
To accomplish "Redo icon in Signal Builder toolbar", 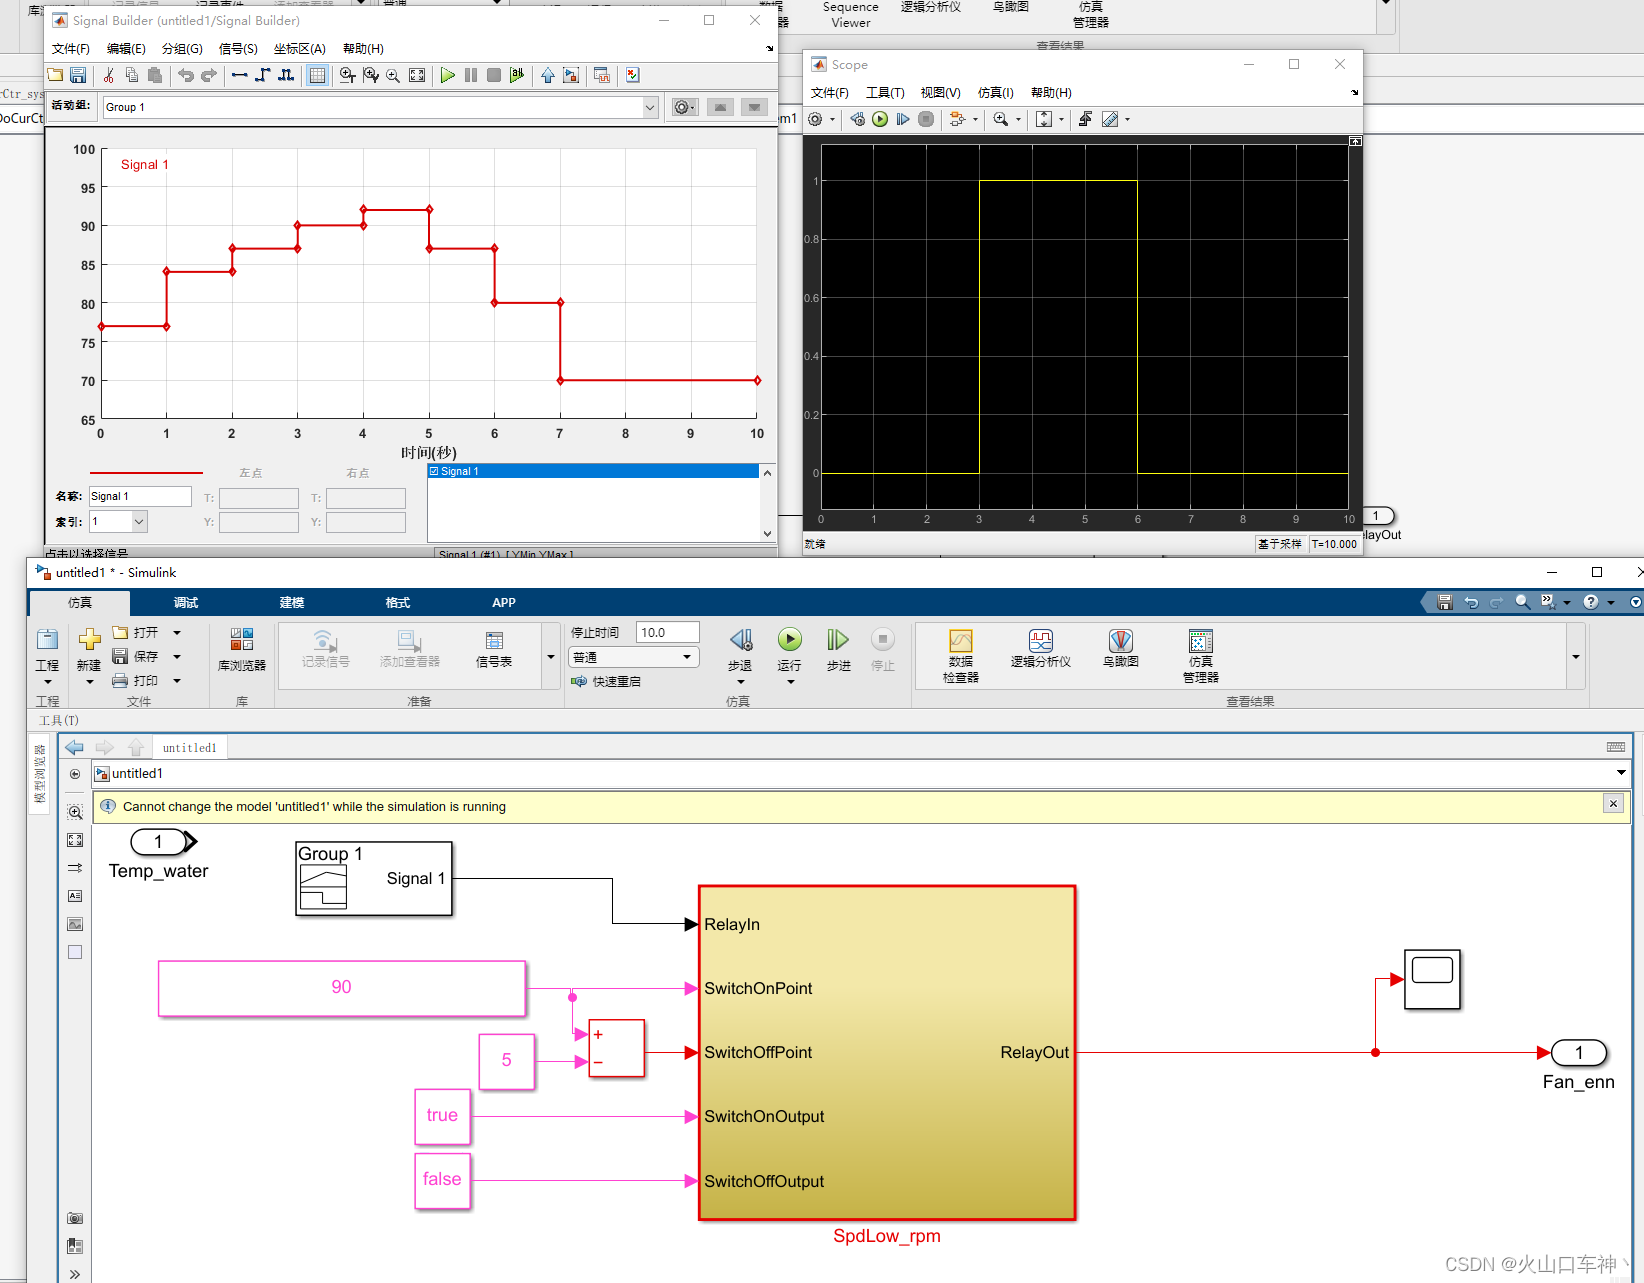I will [208, 75].
